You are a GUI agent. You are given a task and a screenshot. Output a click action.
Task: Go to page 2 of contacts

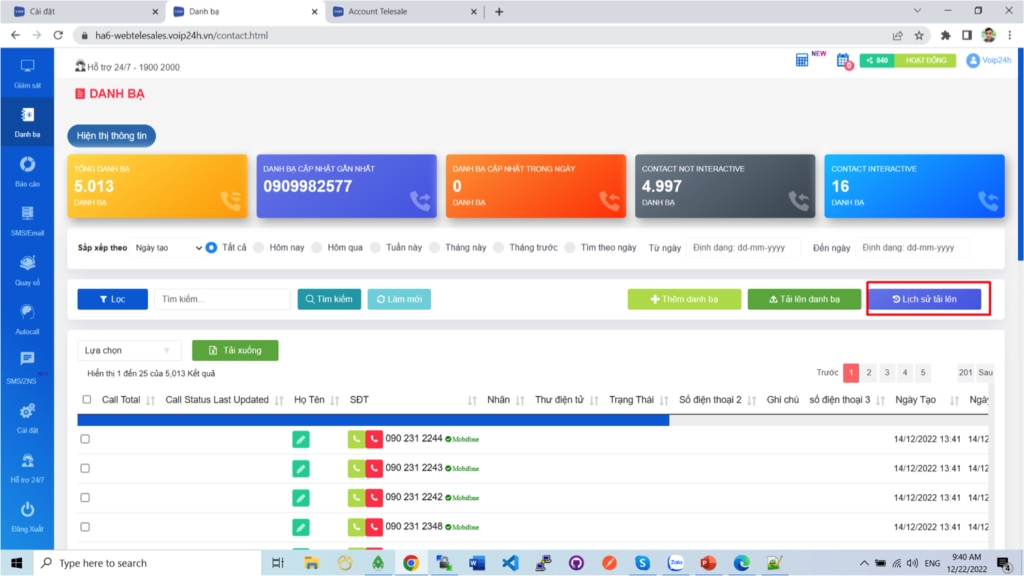[869, 372]
